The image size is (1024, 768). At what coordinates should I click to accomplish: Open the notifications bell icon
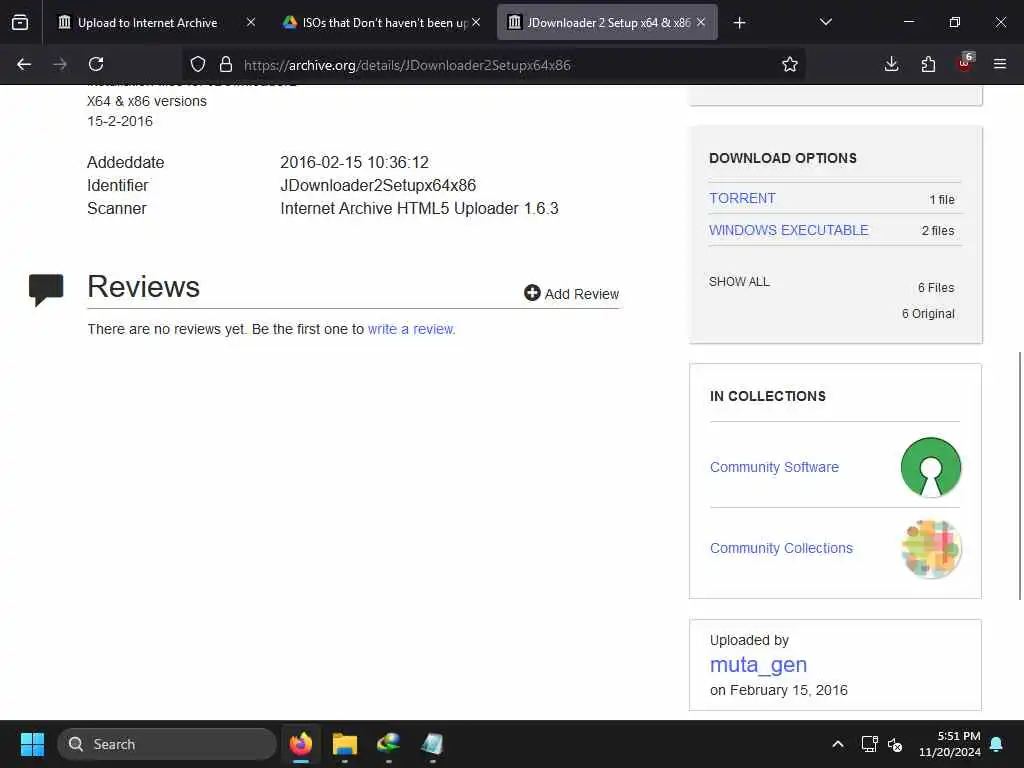coord(997,744)
